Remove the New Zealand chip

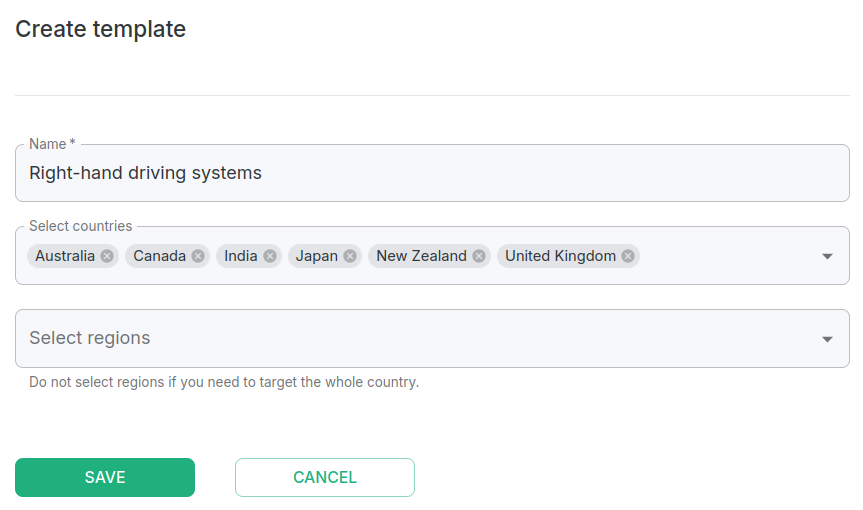[x=479, y=256]
